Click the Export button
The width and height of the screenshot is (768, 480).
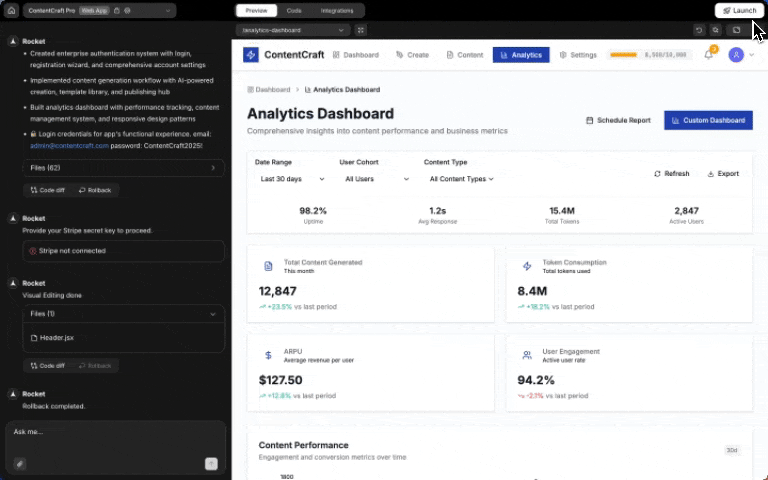coord(723,173)
